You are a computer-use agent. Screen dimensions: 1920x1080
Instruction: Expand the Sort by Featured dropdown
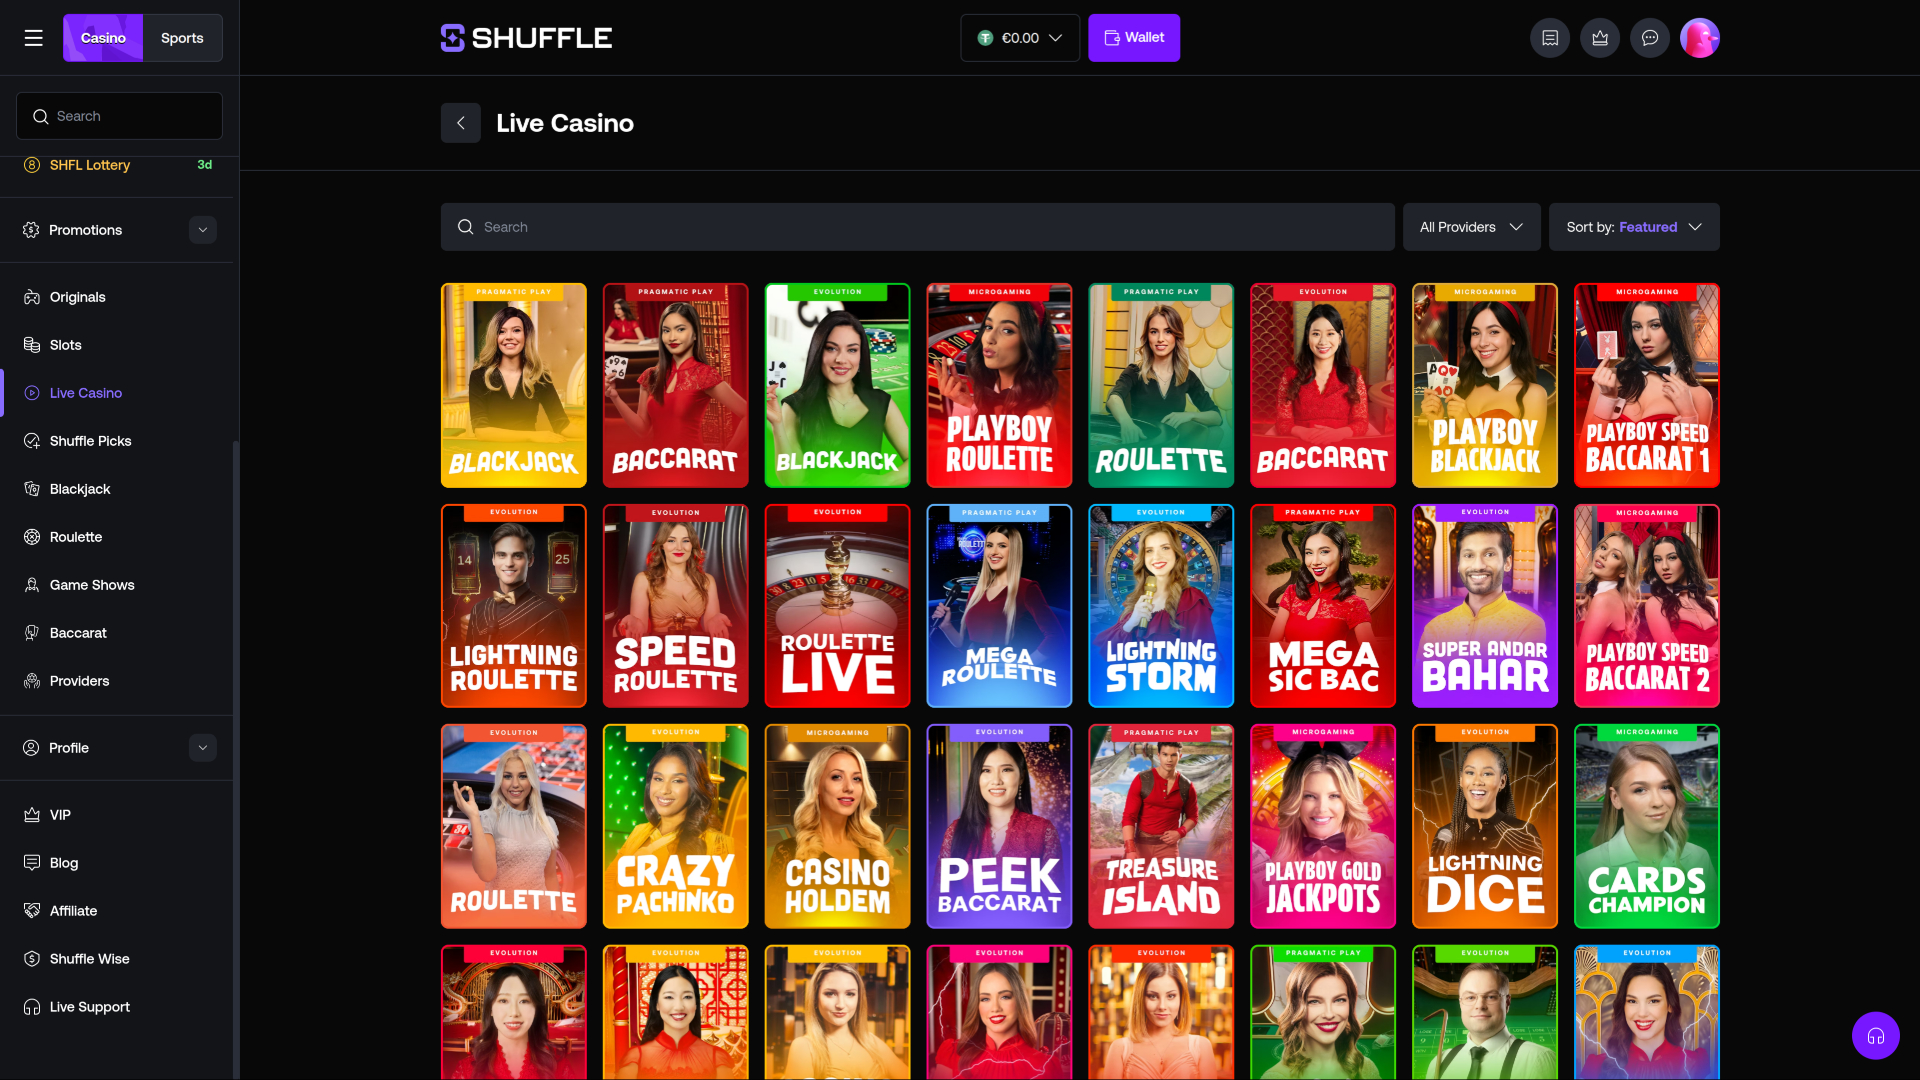click(x=1633, y=226)
